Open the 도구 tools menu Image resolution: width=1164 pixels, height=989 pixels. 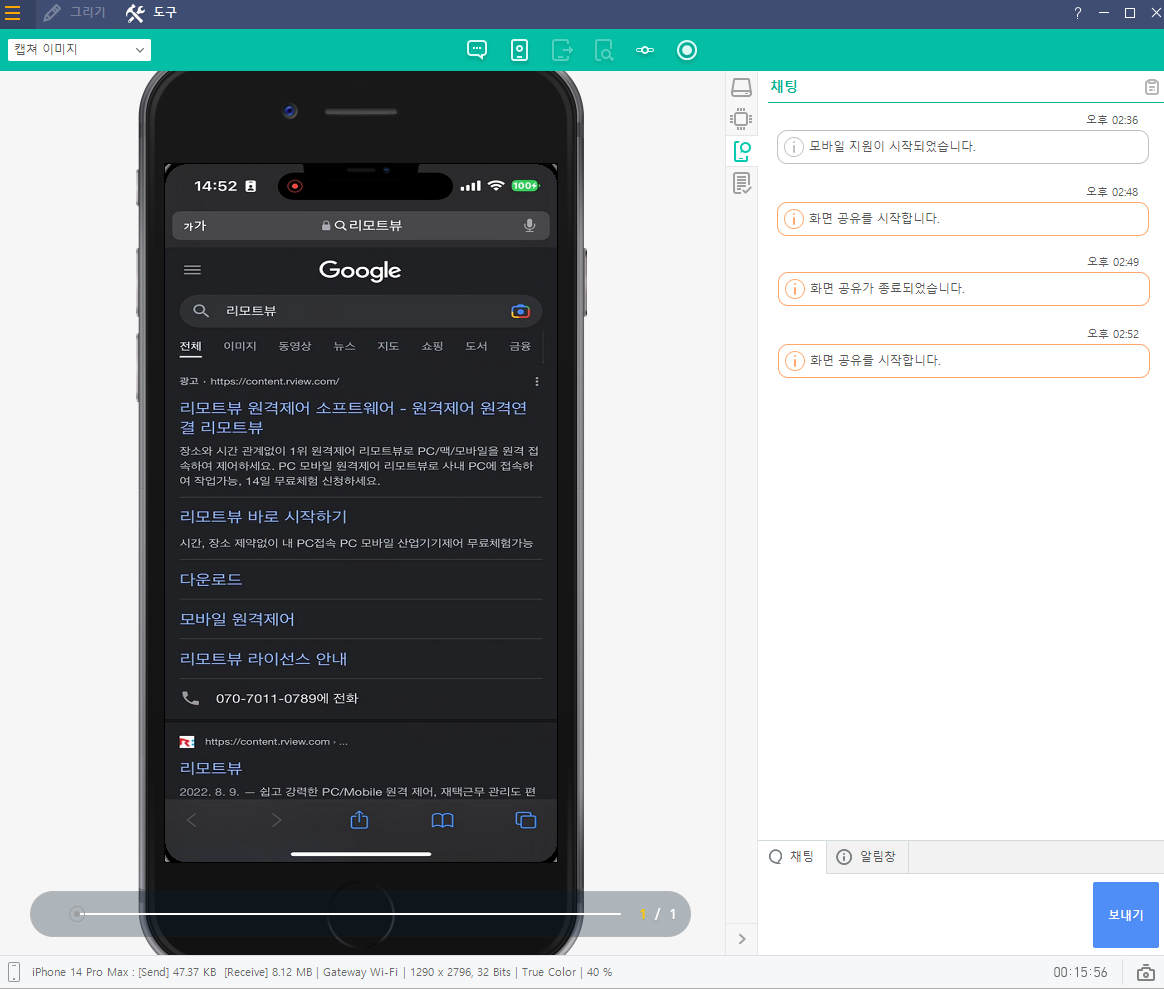(151, 13)
